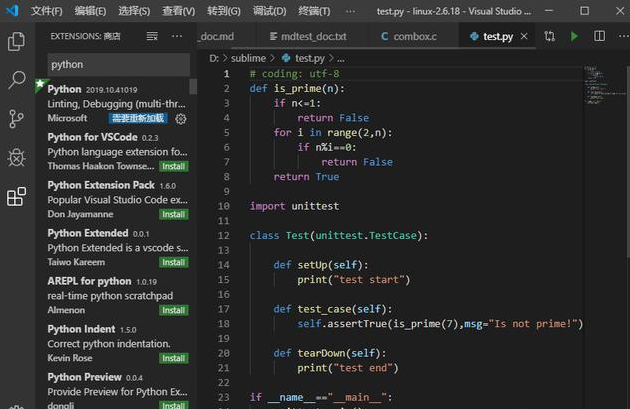The width and height of the screenshot is (630, 409).
Task: Install the AREPL for python extension
Action: click(174, 310)
